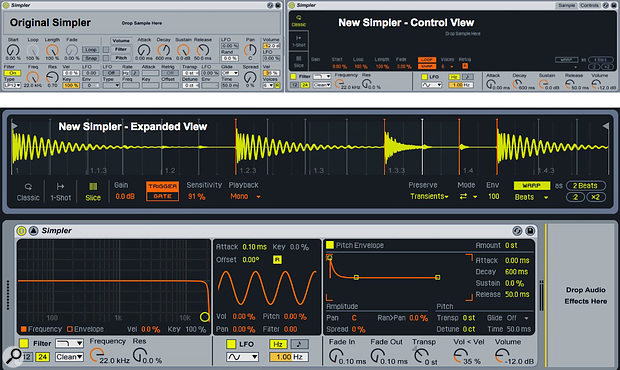Select 1-Shot mode icon in Expanded View
Viewport: 620px width, 370px height.
(x=60, y=187)
